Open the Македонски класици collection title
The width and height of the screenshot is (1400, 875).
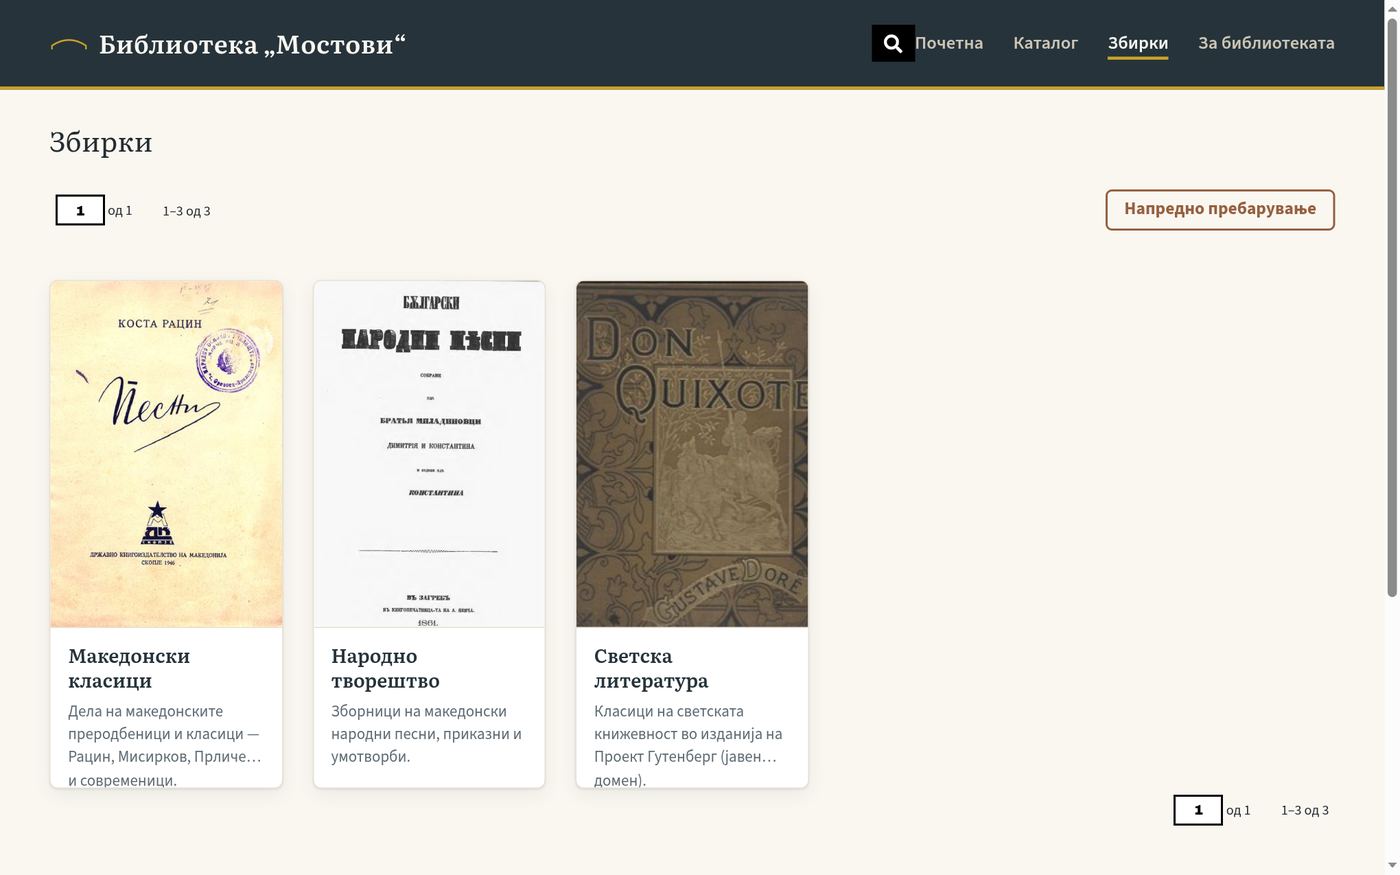point(129,668)
